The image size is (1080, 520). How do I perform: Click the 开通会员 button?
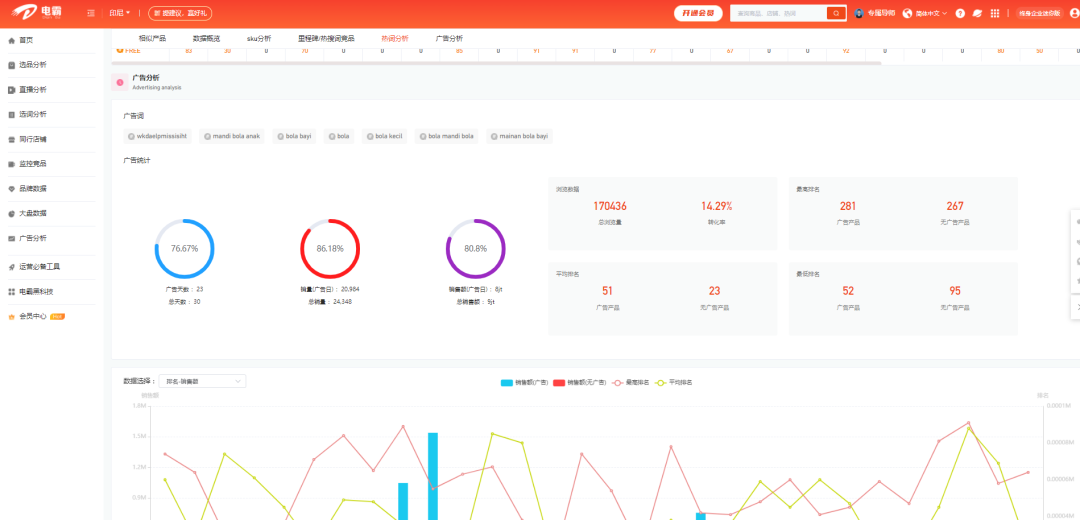coord(698,13)
